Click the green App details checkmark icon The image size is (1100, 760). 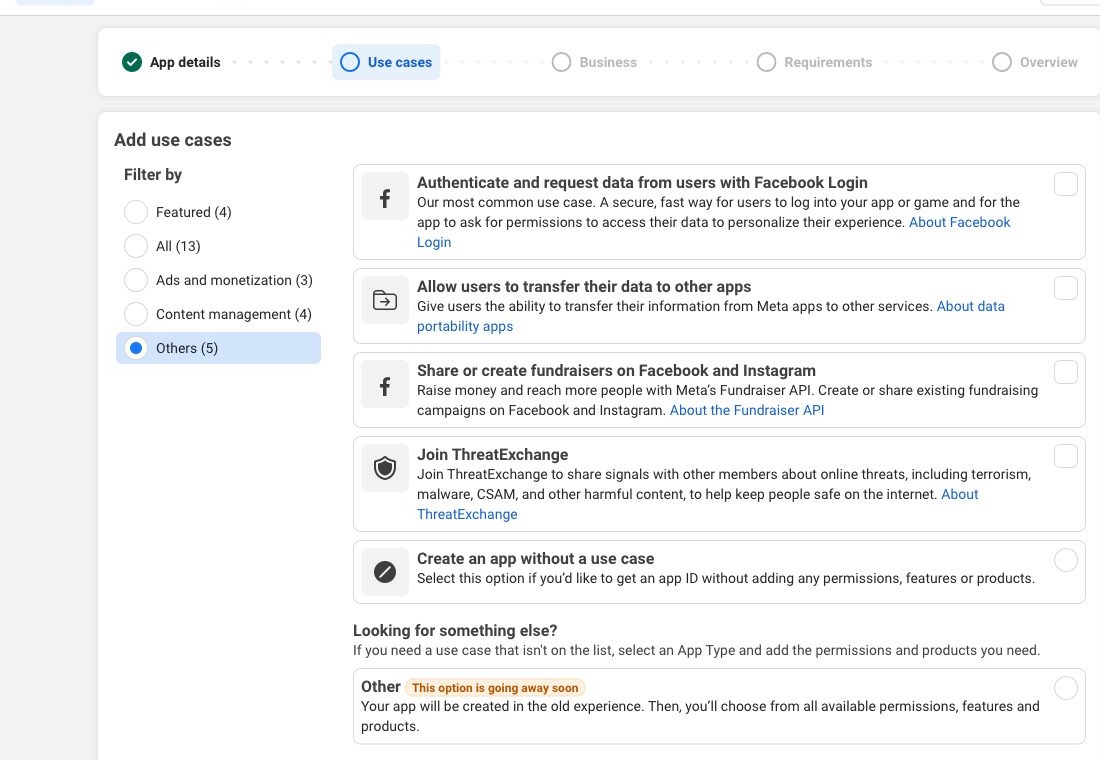pos(132,62)
